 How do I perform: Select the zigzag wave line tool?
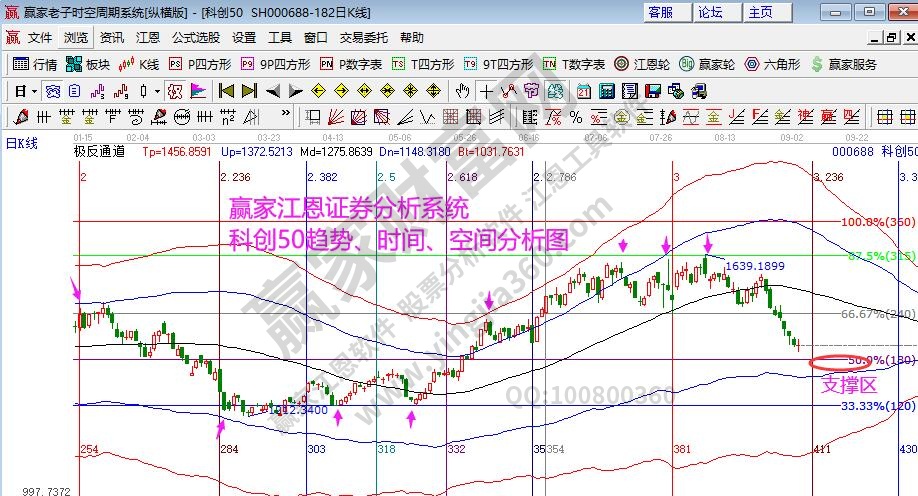pos(428,117)
